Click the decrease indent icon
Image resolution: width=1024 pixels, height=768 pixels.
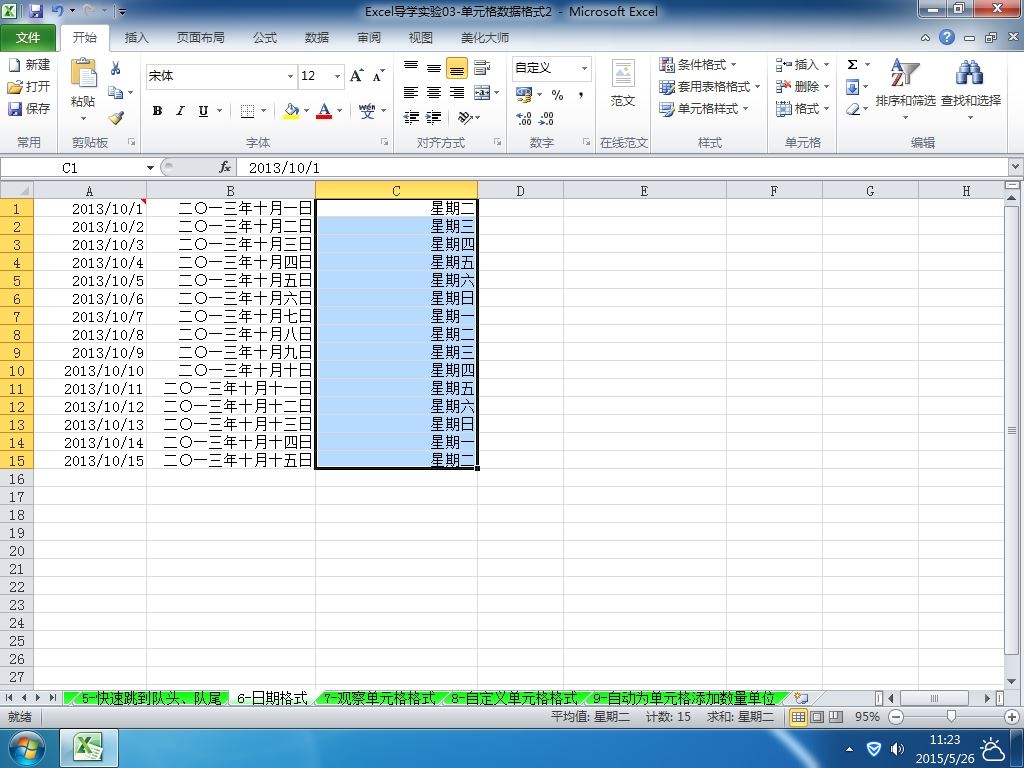click(411, 118)
